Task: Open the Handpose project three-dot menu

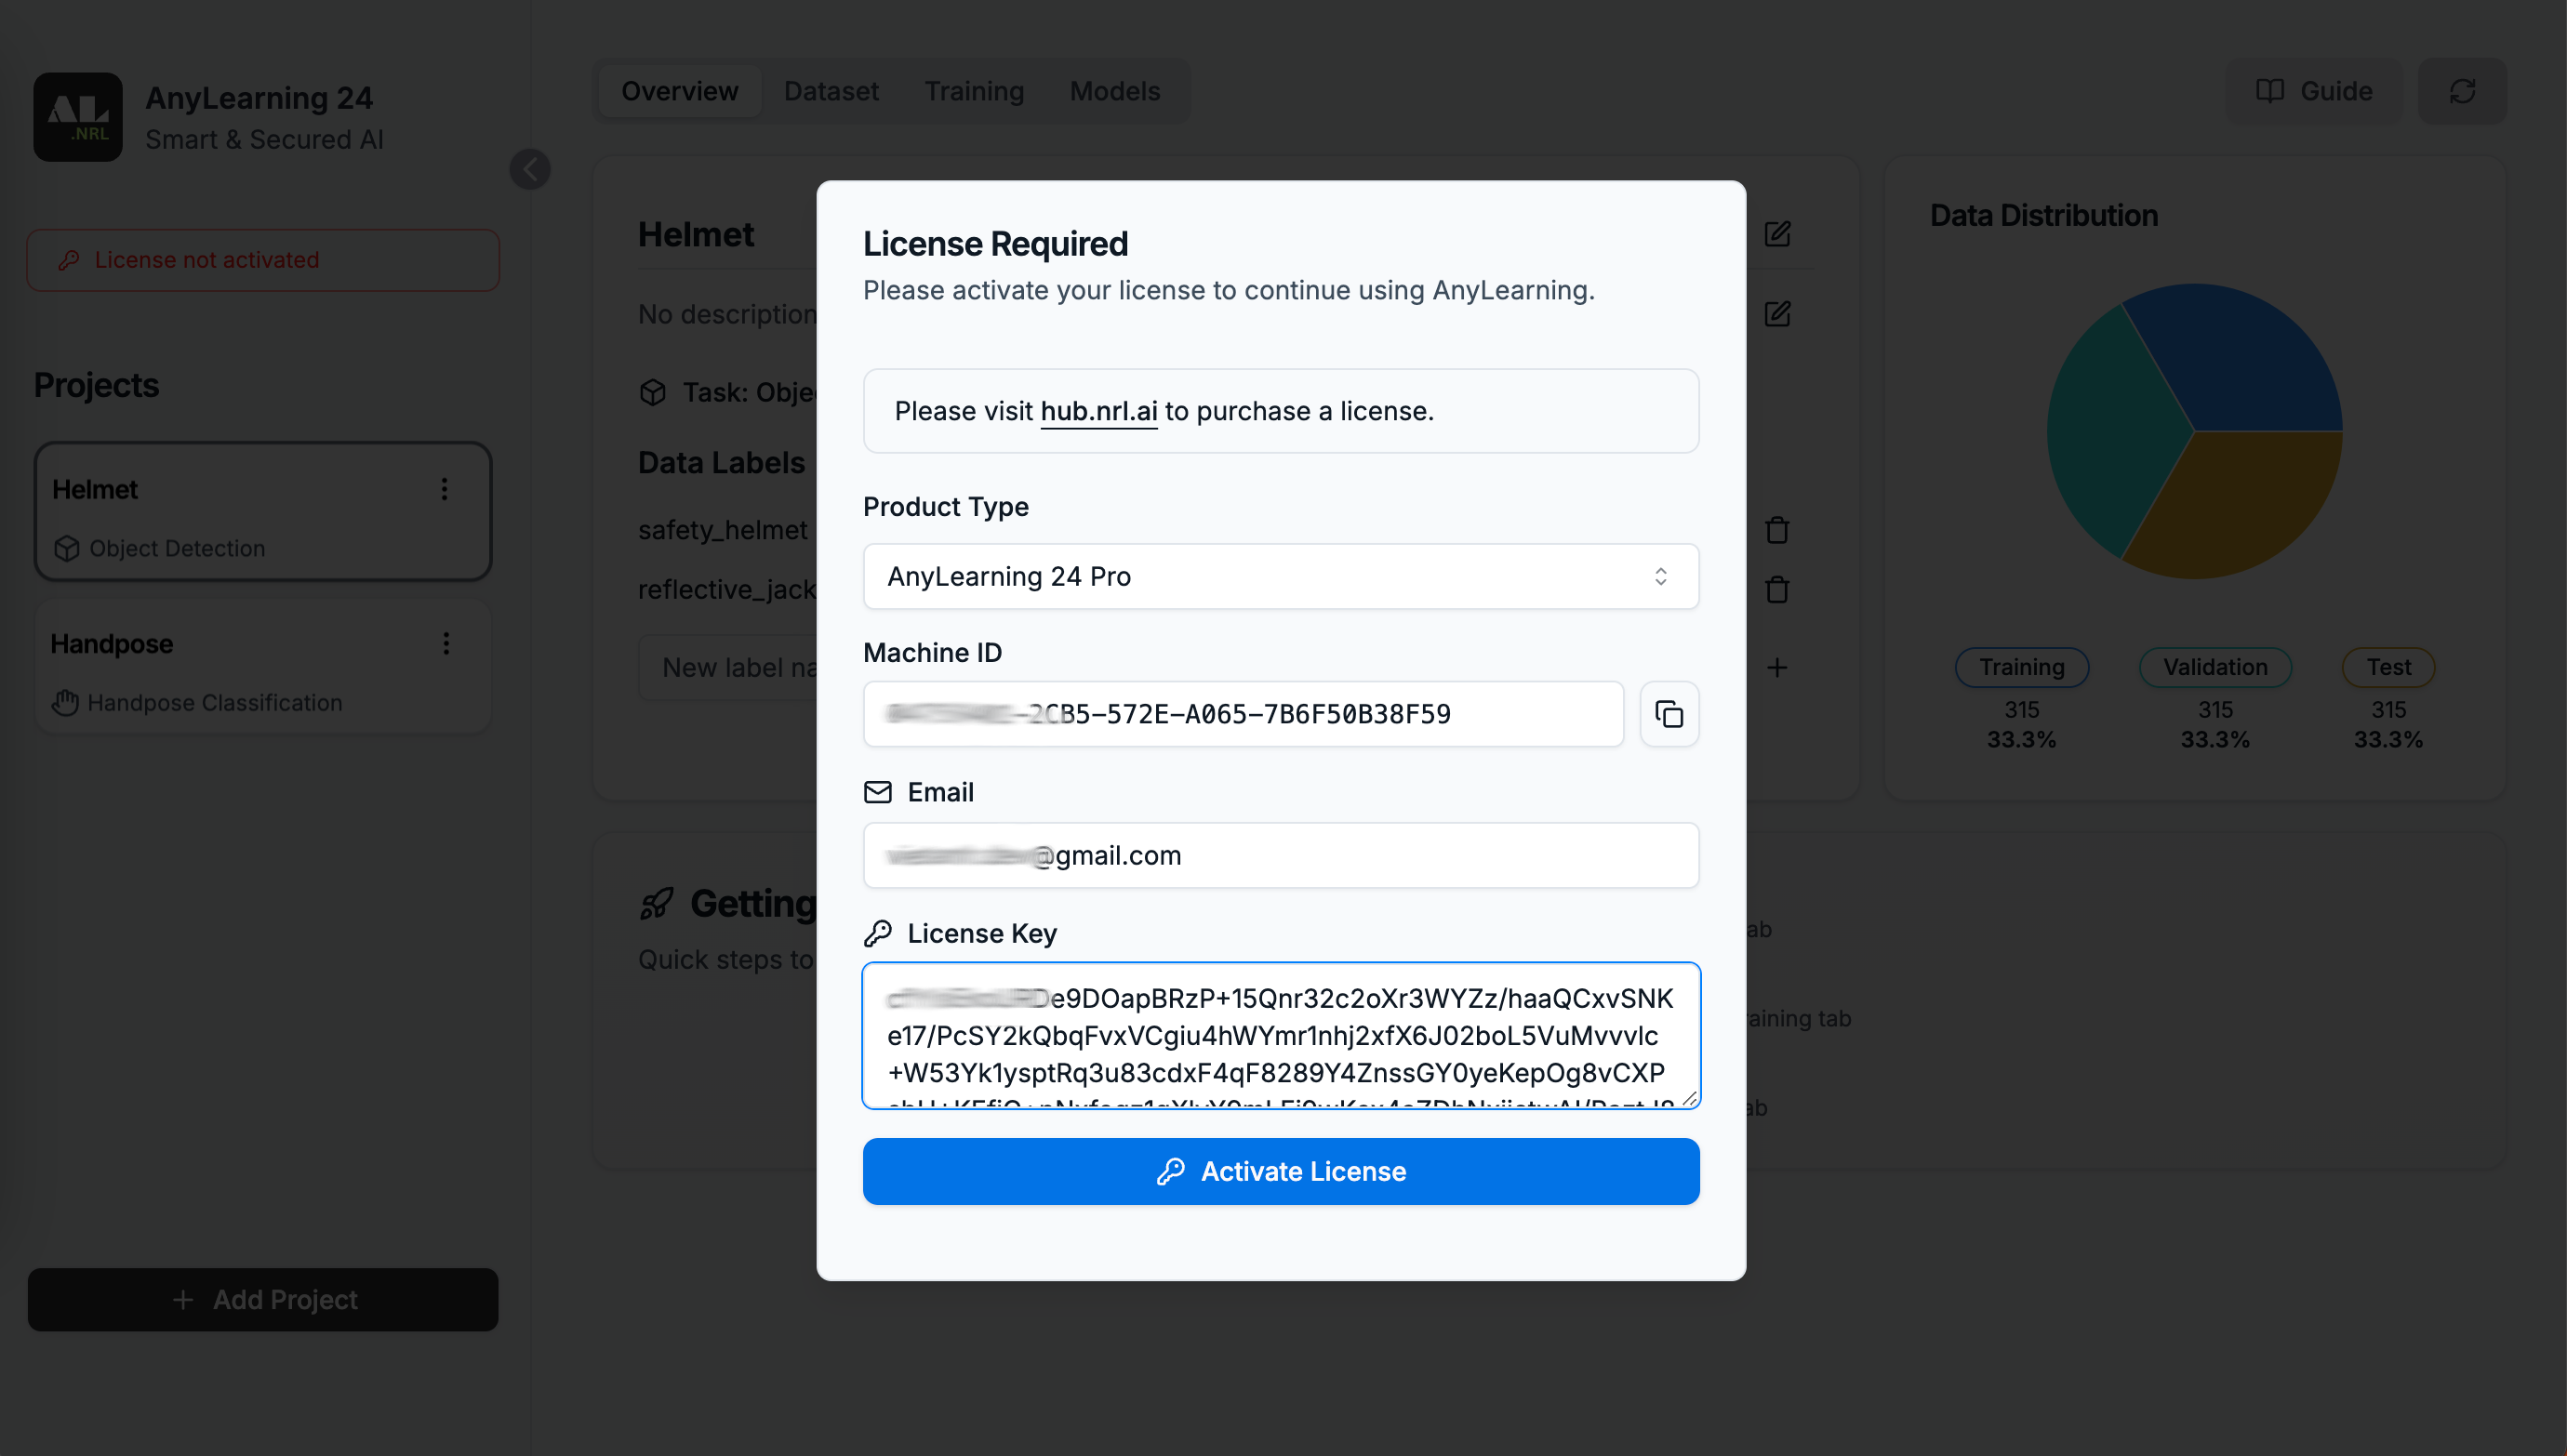Action: coord(446,643)
